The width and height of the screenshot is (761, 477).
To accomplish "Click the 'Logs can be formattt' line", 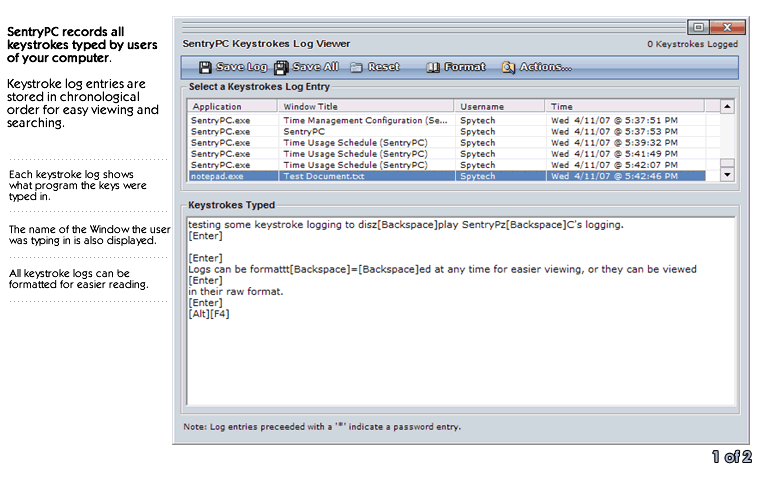I will (x=442, y=269).
